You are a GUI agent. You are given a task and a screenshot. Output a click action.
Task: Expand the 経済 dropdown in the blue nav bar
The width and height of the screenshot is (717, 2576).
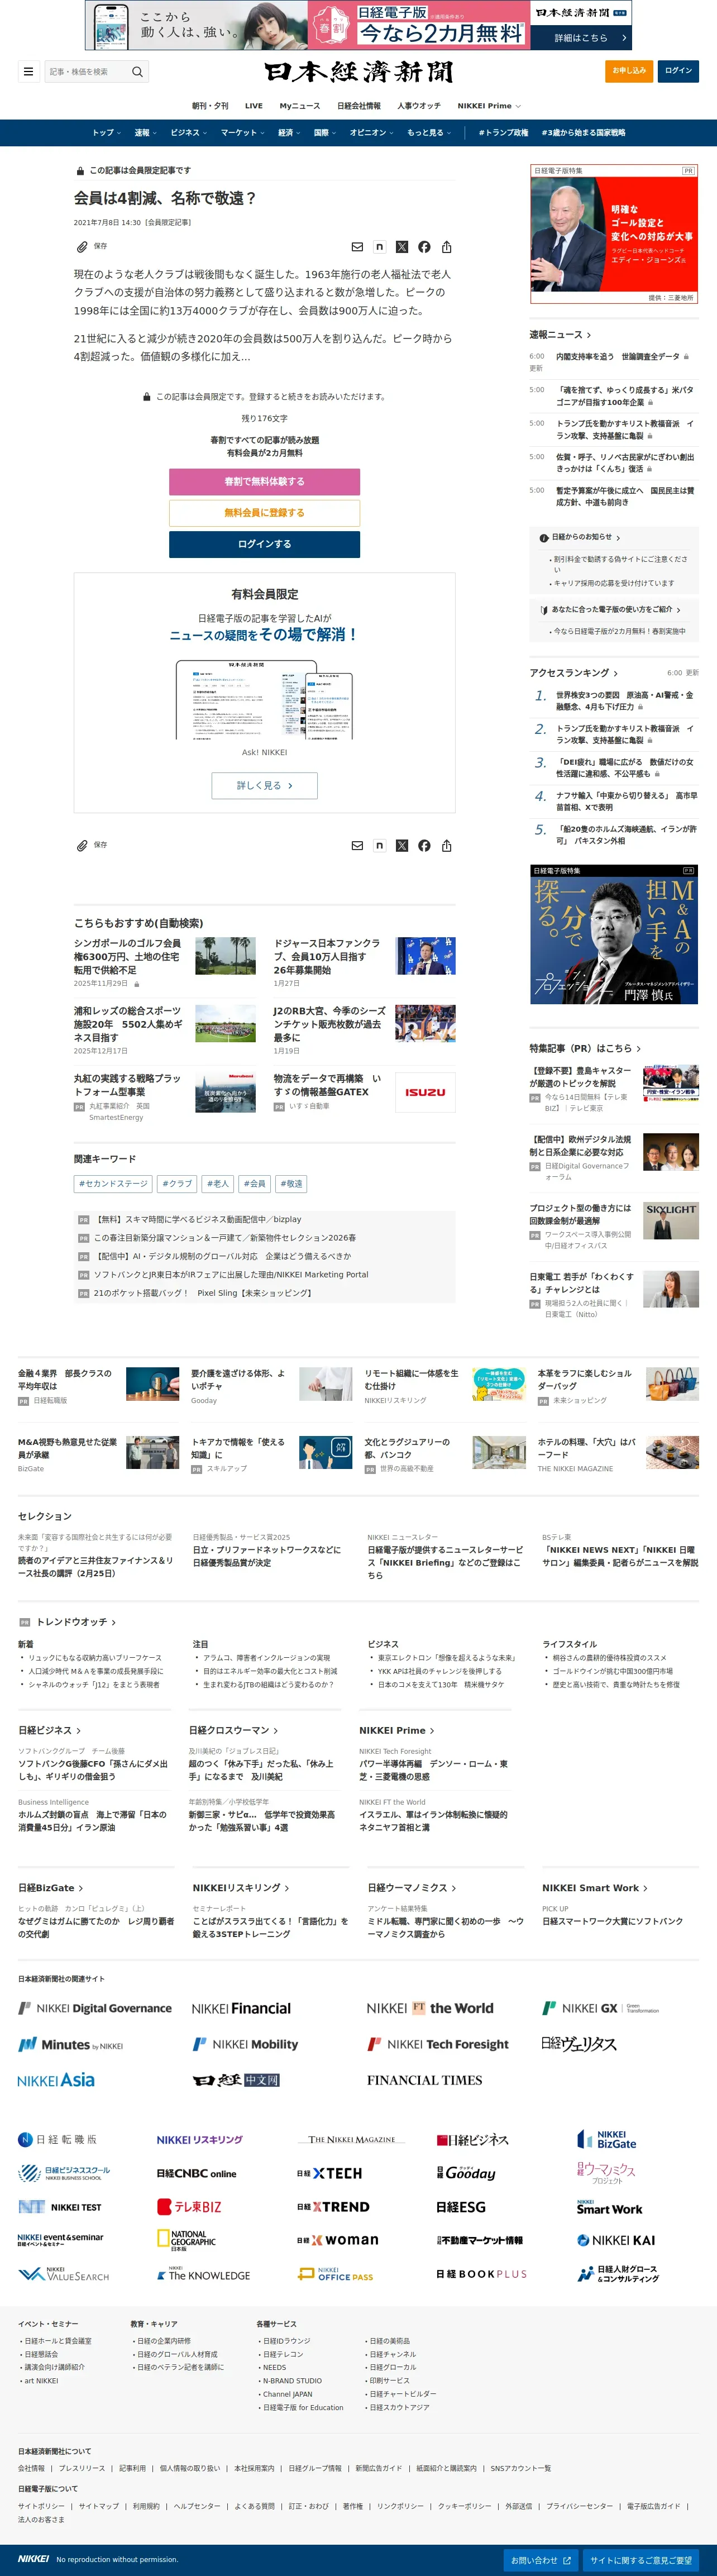289,132
